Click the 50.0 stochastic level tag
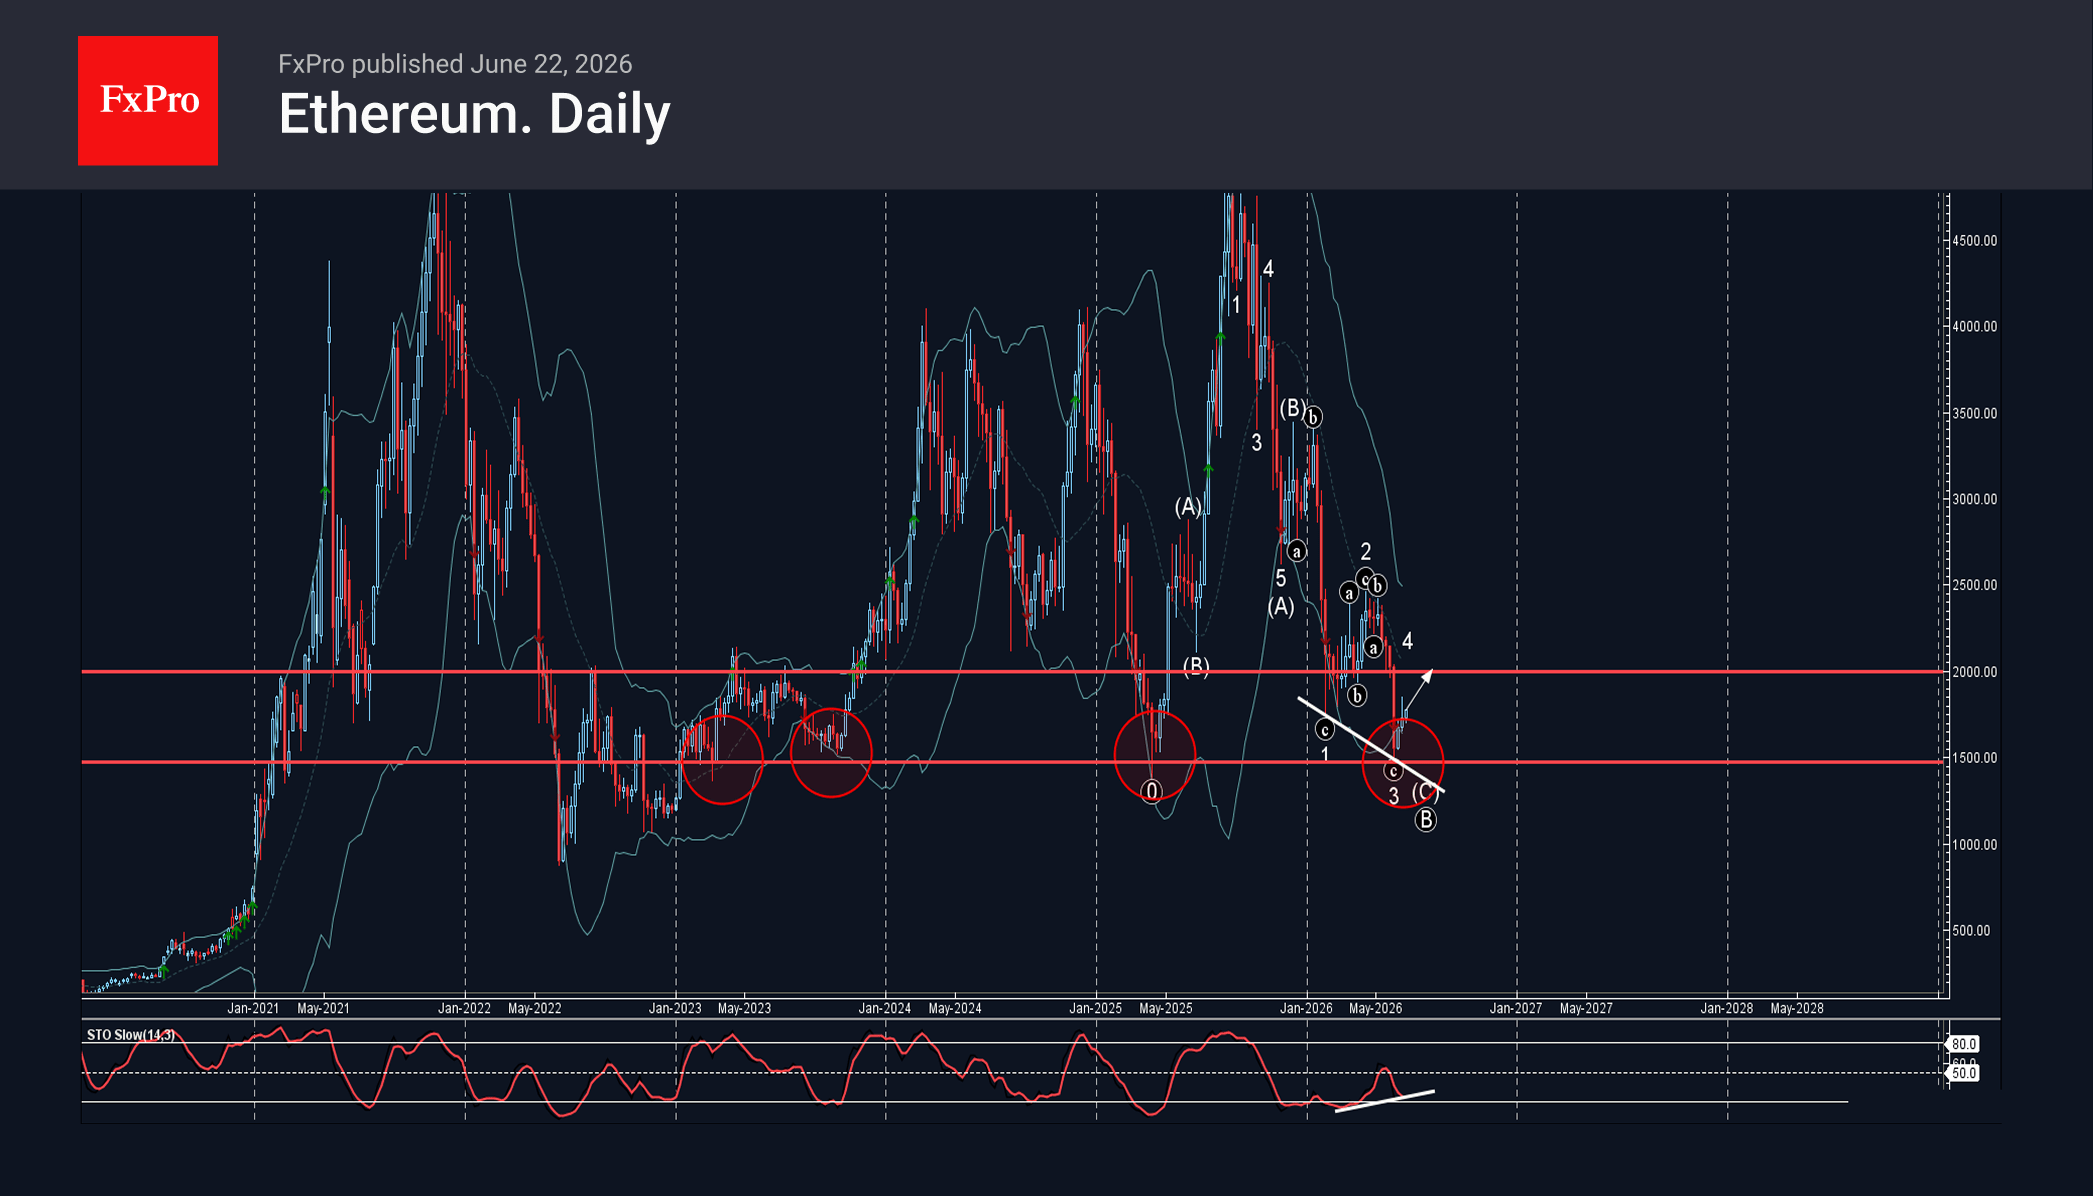Screen dimensions: 2093x1196 pyautogui.click(x=1963, y=1073)
